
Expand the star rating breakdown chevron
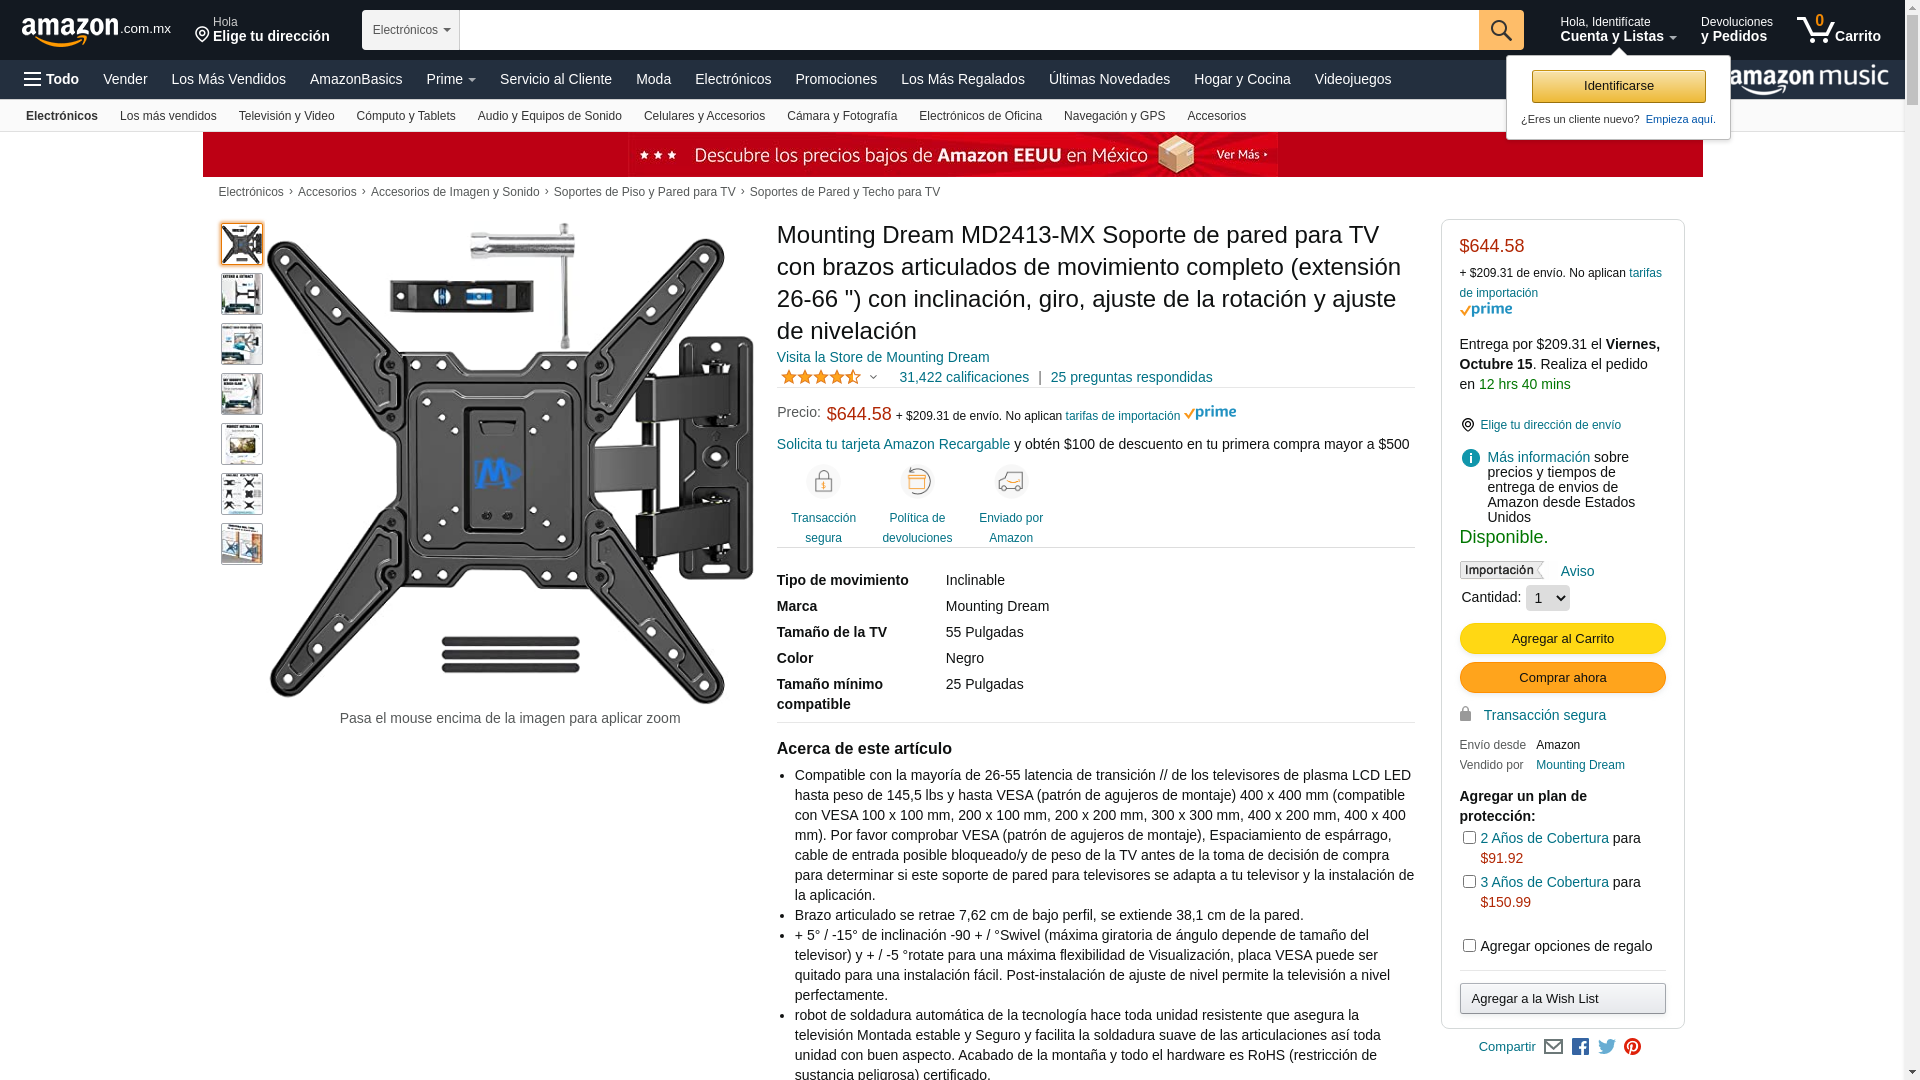click(x=873, y=378)
